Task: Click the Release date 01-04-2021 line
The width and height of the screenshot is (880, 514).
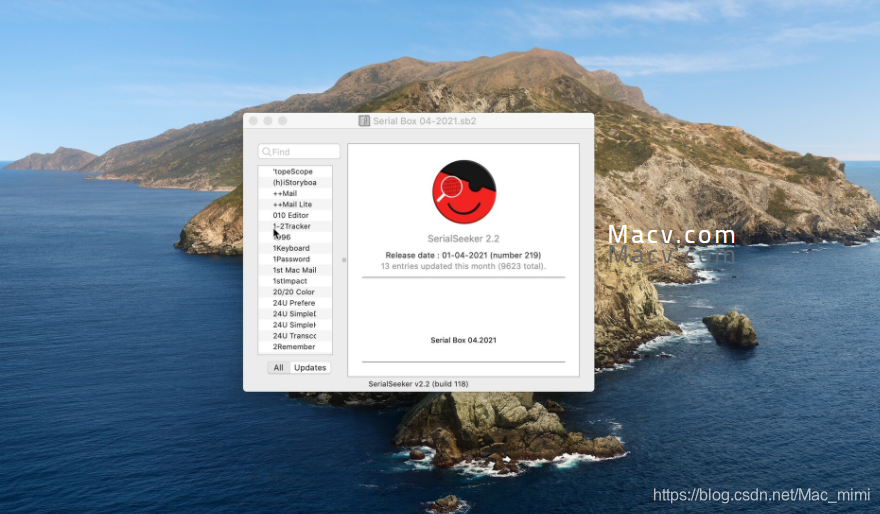Action: pyautogui.click(x=464, y=255)
